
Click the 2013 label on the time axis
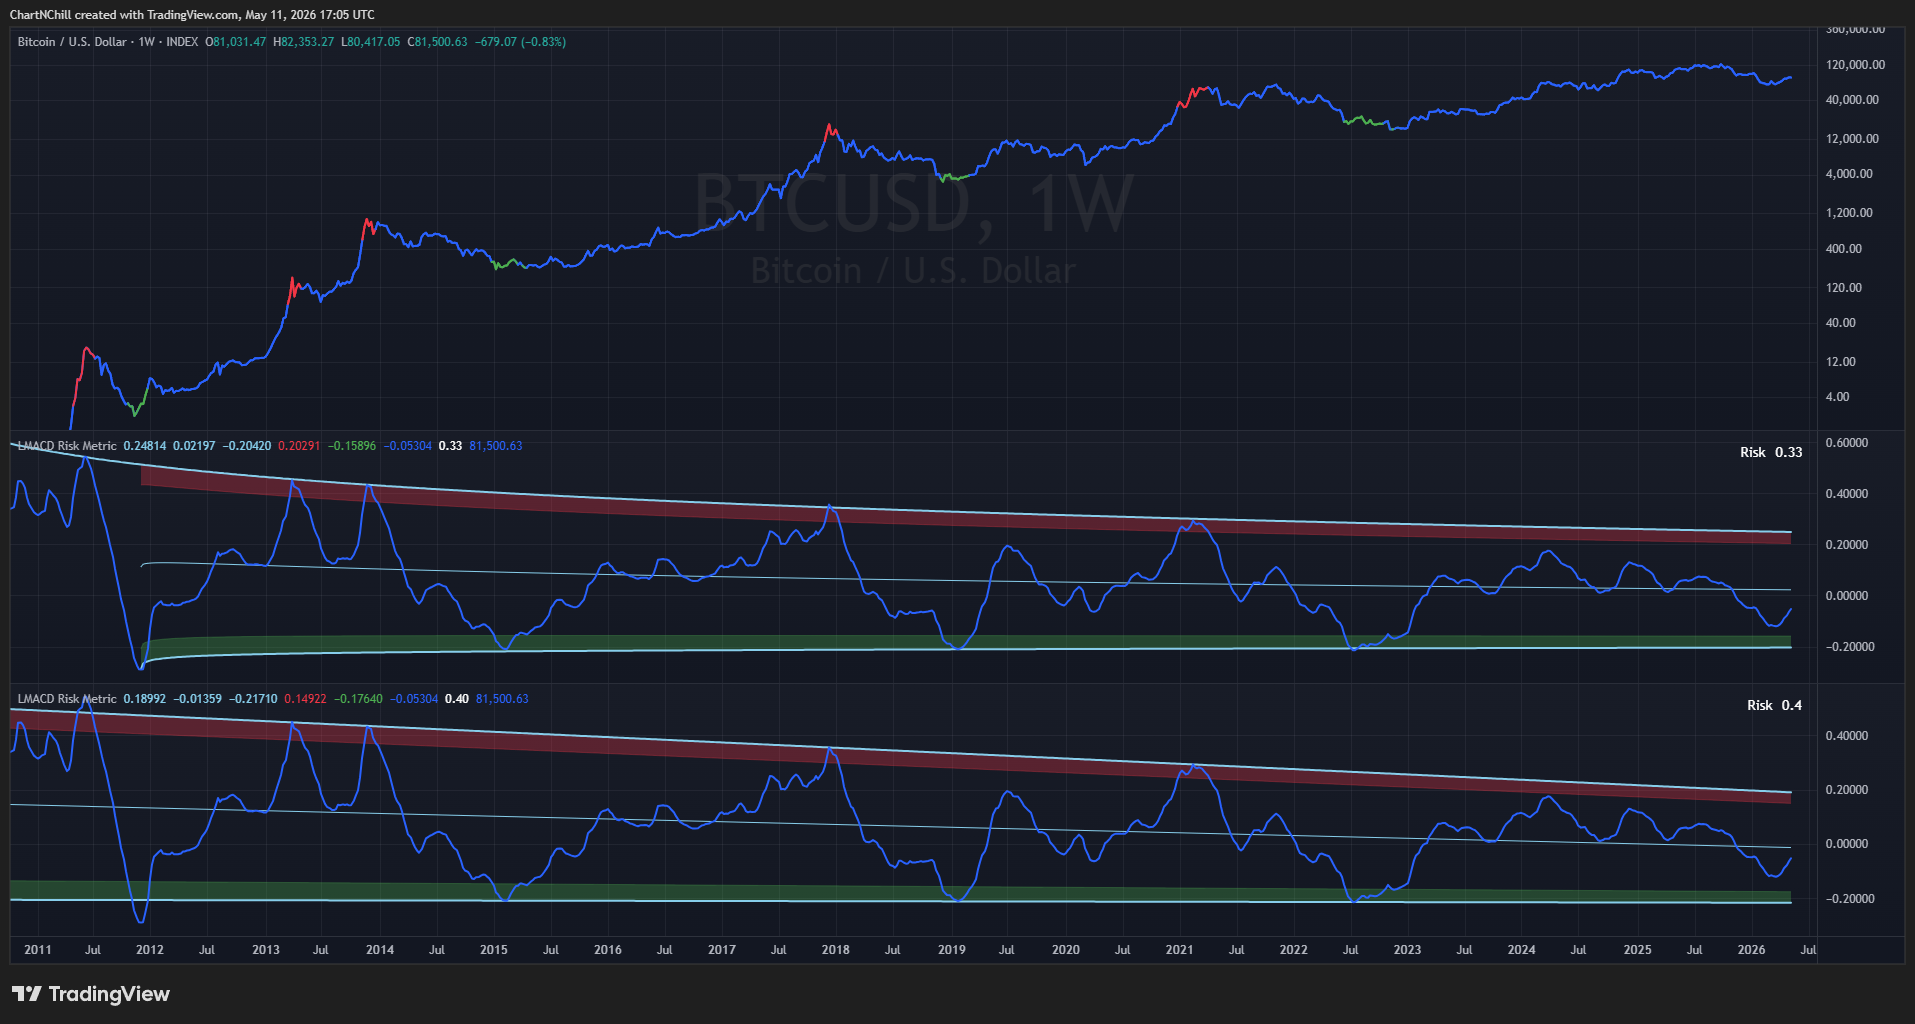coord(266,950)
